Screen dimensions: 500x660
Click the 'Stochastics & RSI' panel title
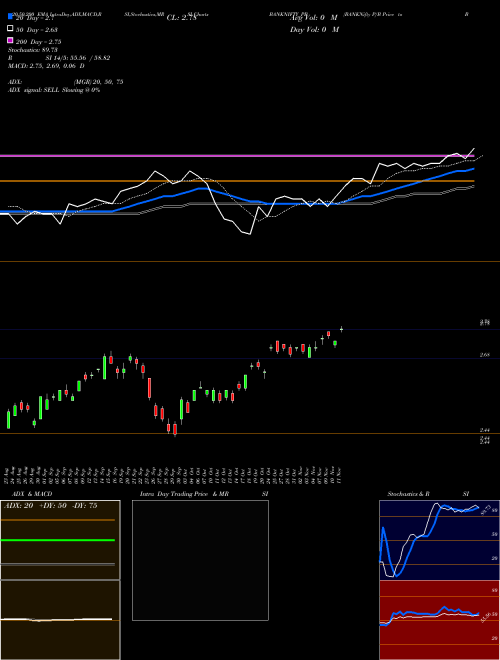point(428,494)
